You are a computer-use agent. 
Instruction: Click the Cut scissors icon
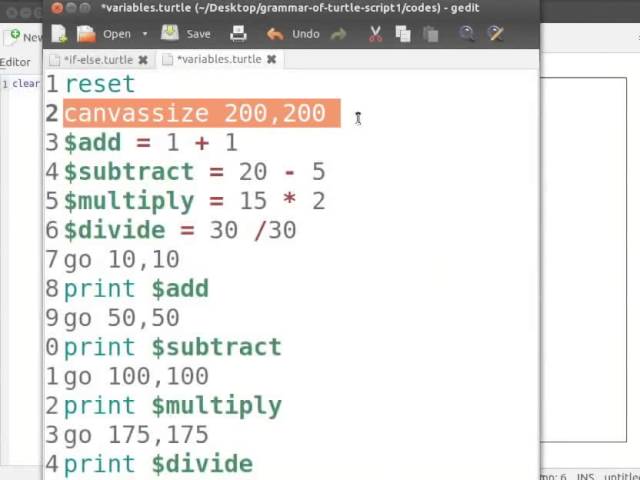click(x=375, y=34)
